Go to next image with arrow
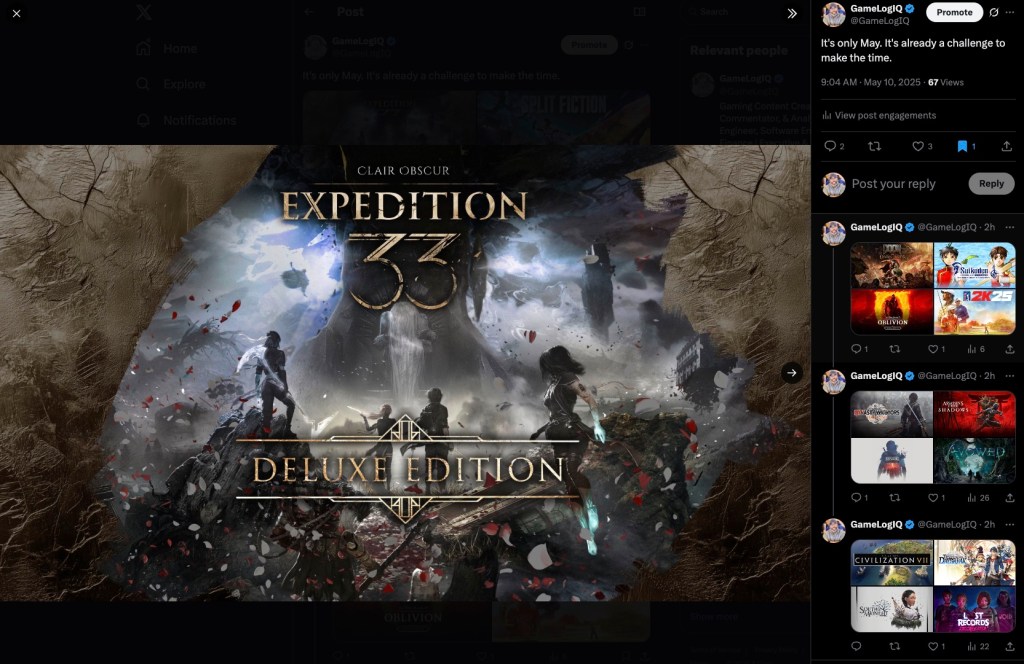 pos(791,373)
